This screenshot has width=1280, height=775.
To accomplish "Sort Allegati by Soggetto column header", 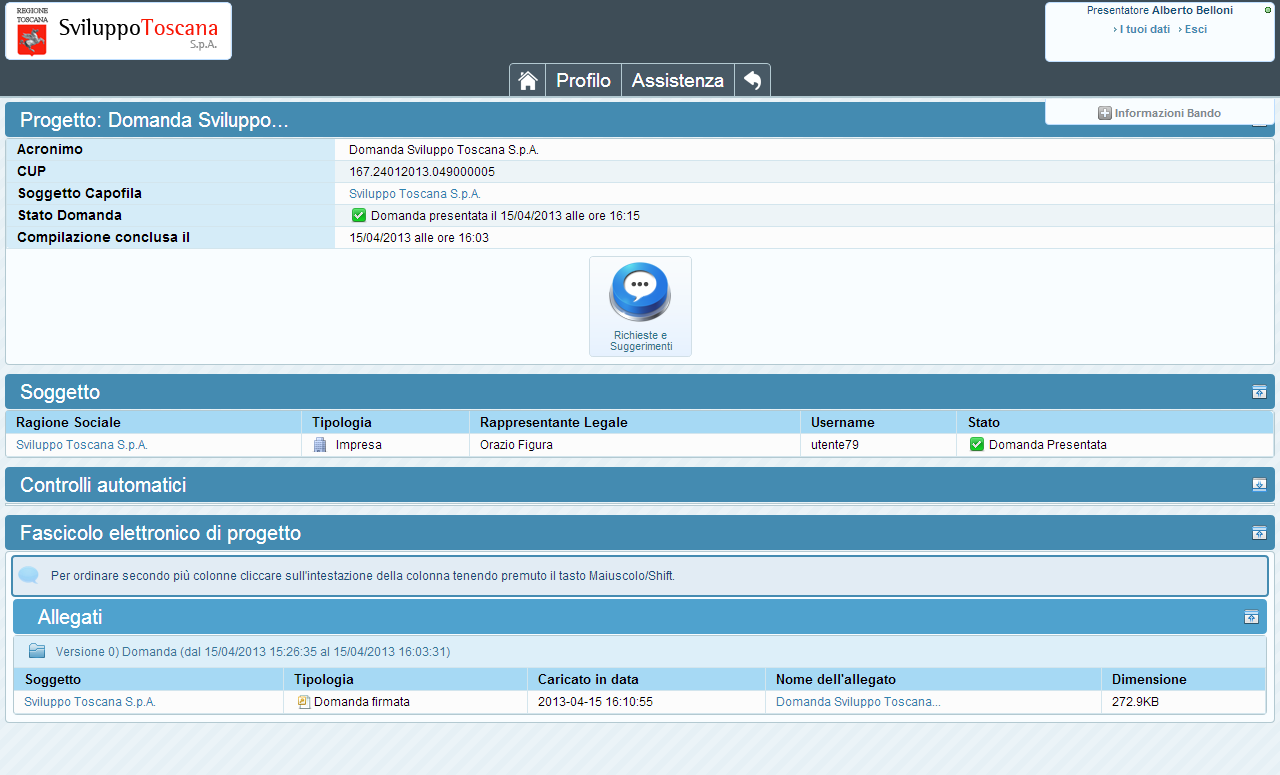I will coord(149,679).
